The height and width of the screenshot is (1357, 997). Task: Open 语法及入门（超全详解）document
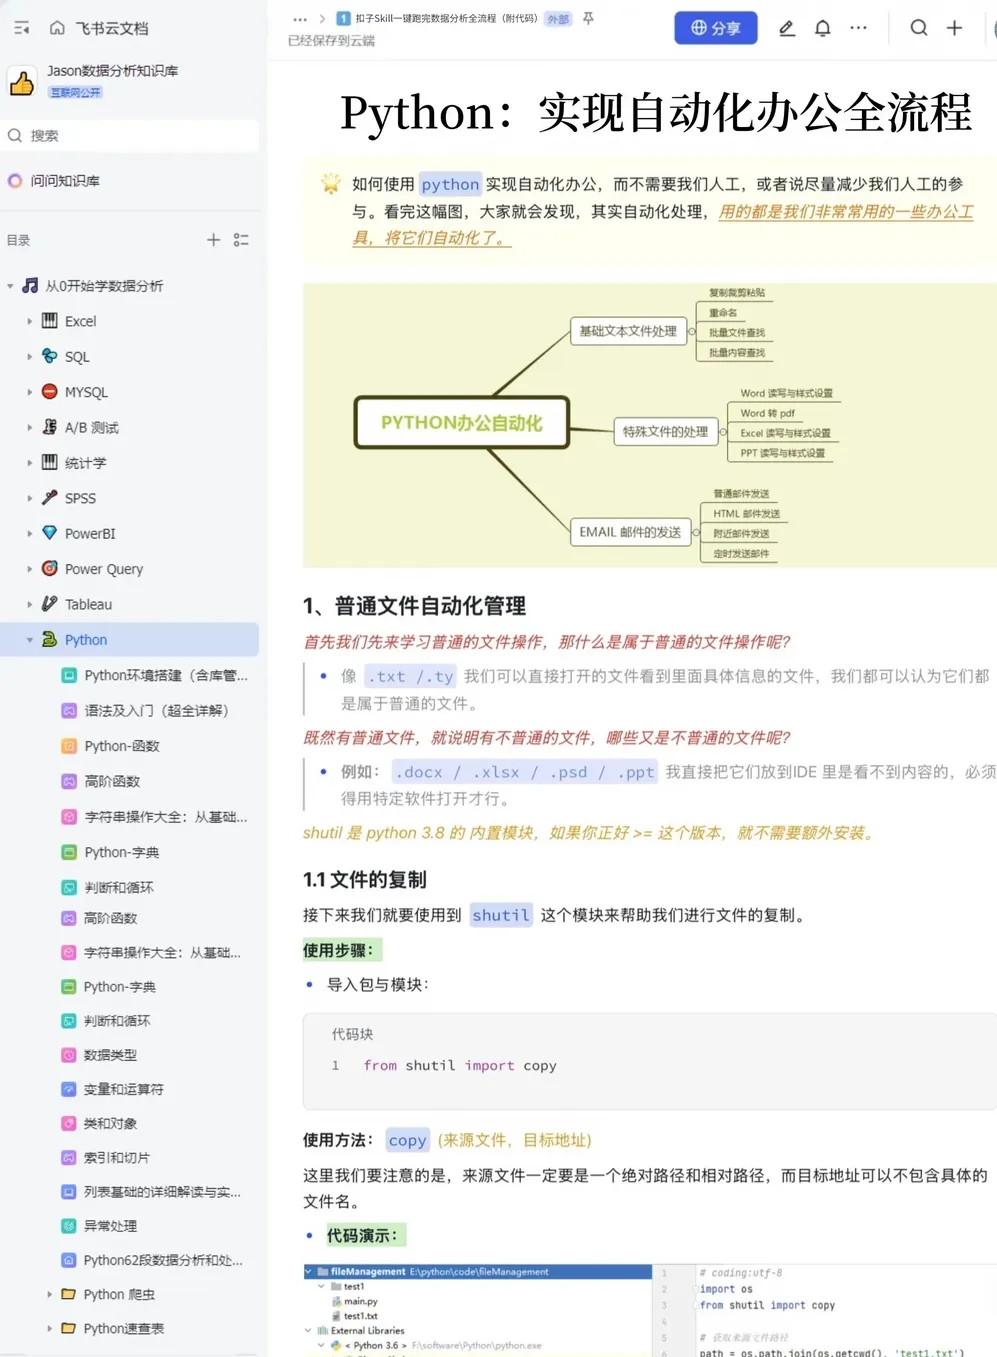[x=156, y=711]
